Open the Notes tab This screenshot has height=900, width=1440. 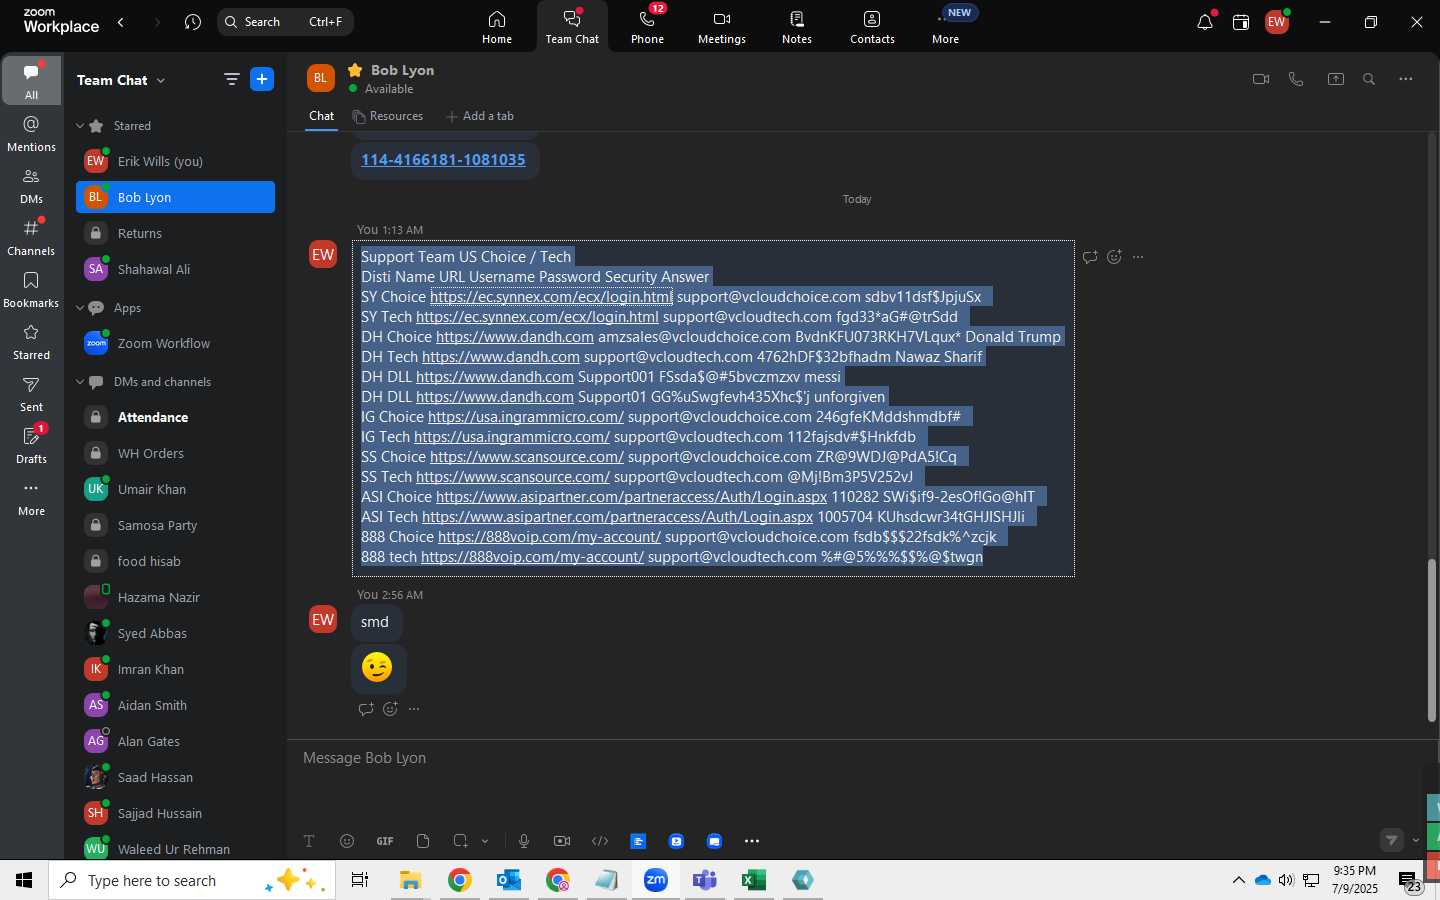(797, 27)
